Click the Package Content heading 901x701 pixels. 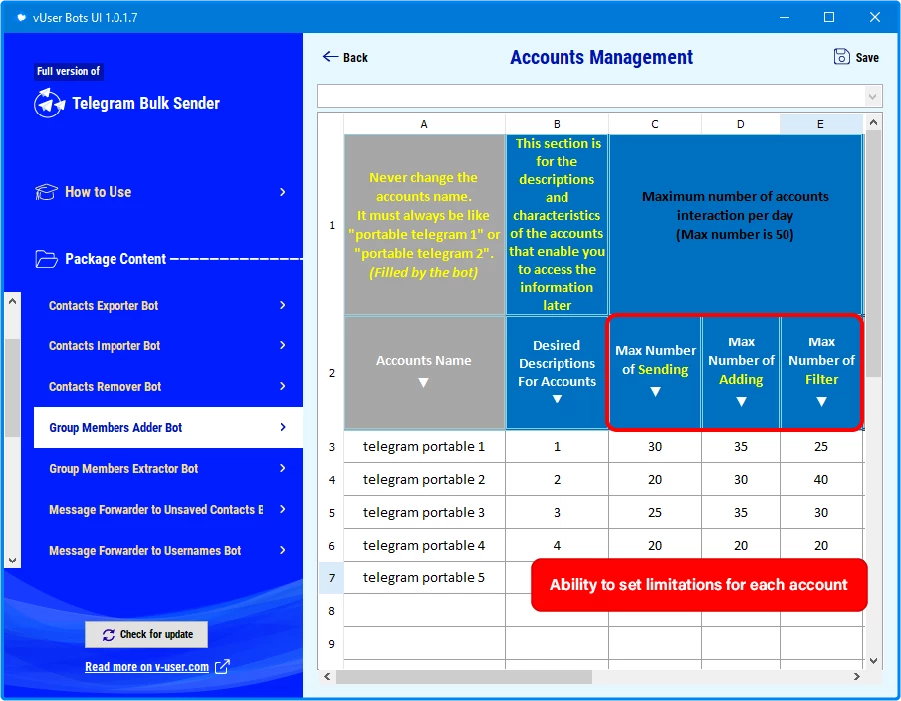click(x=115, y=259)
